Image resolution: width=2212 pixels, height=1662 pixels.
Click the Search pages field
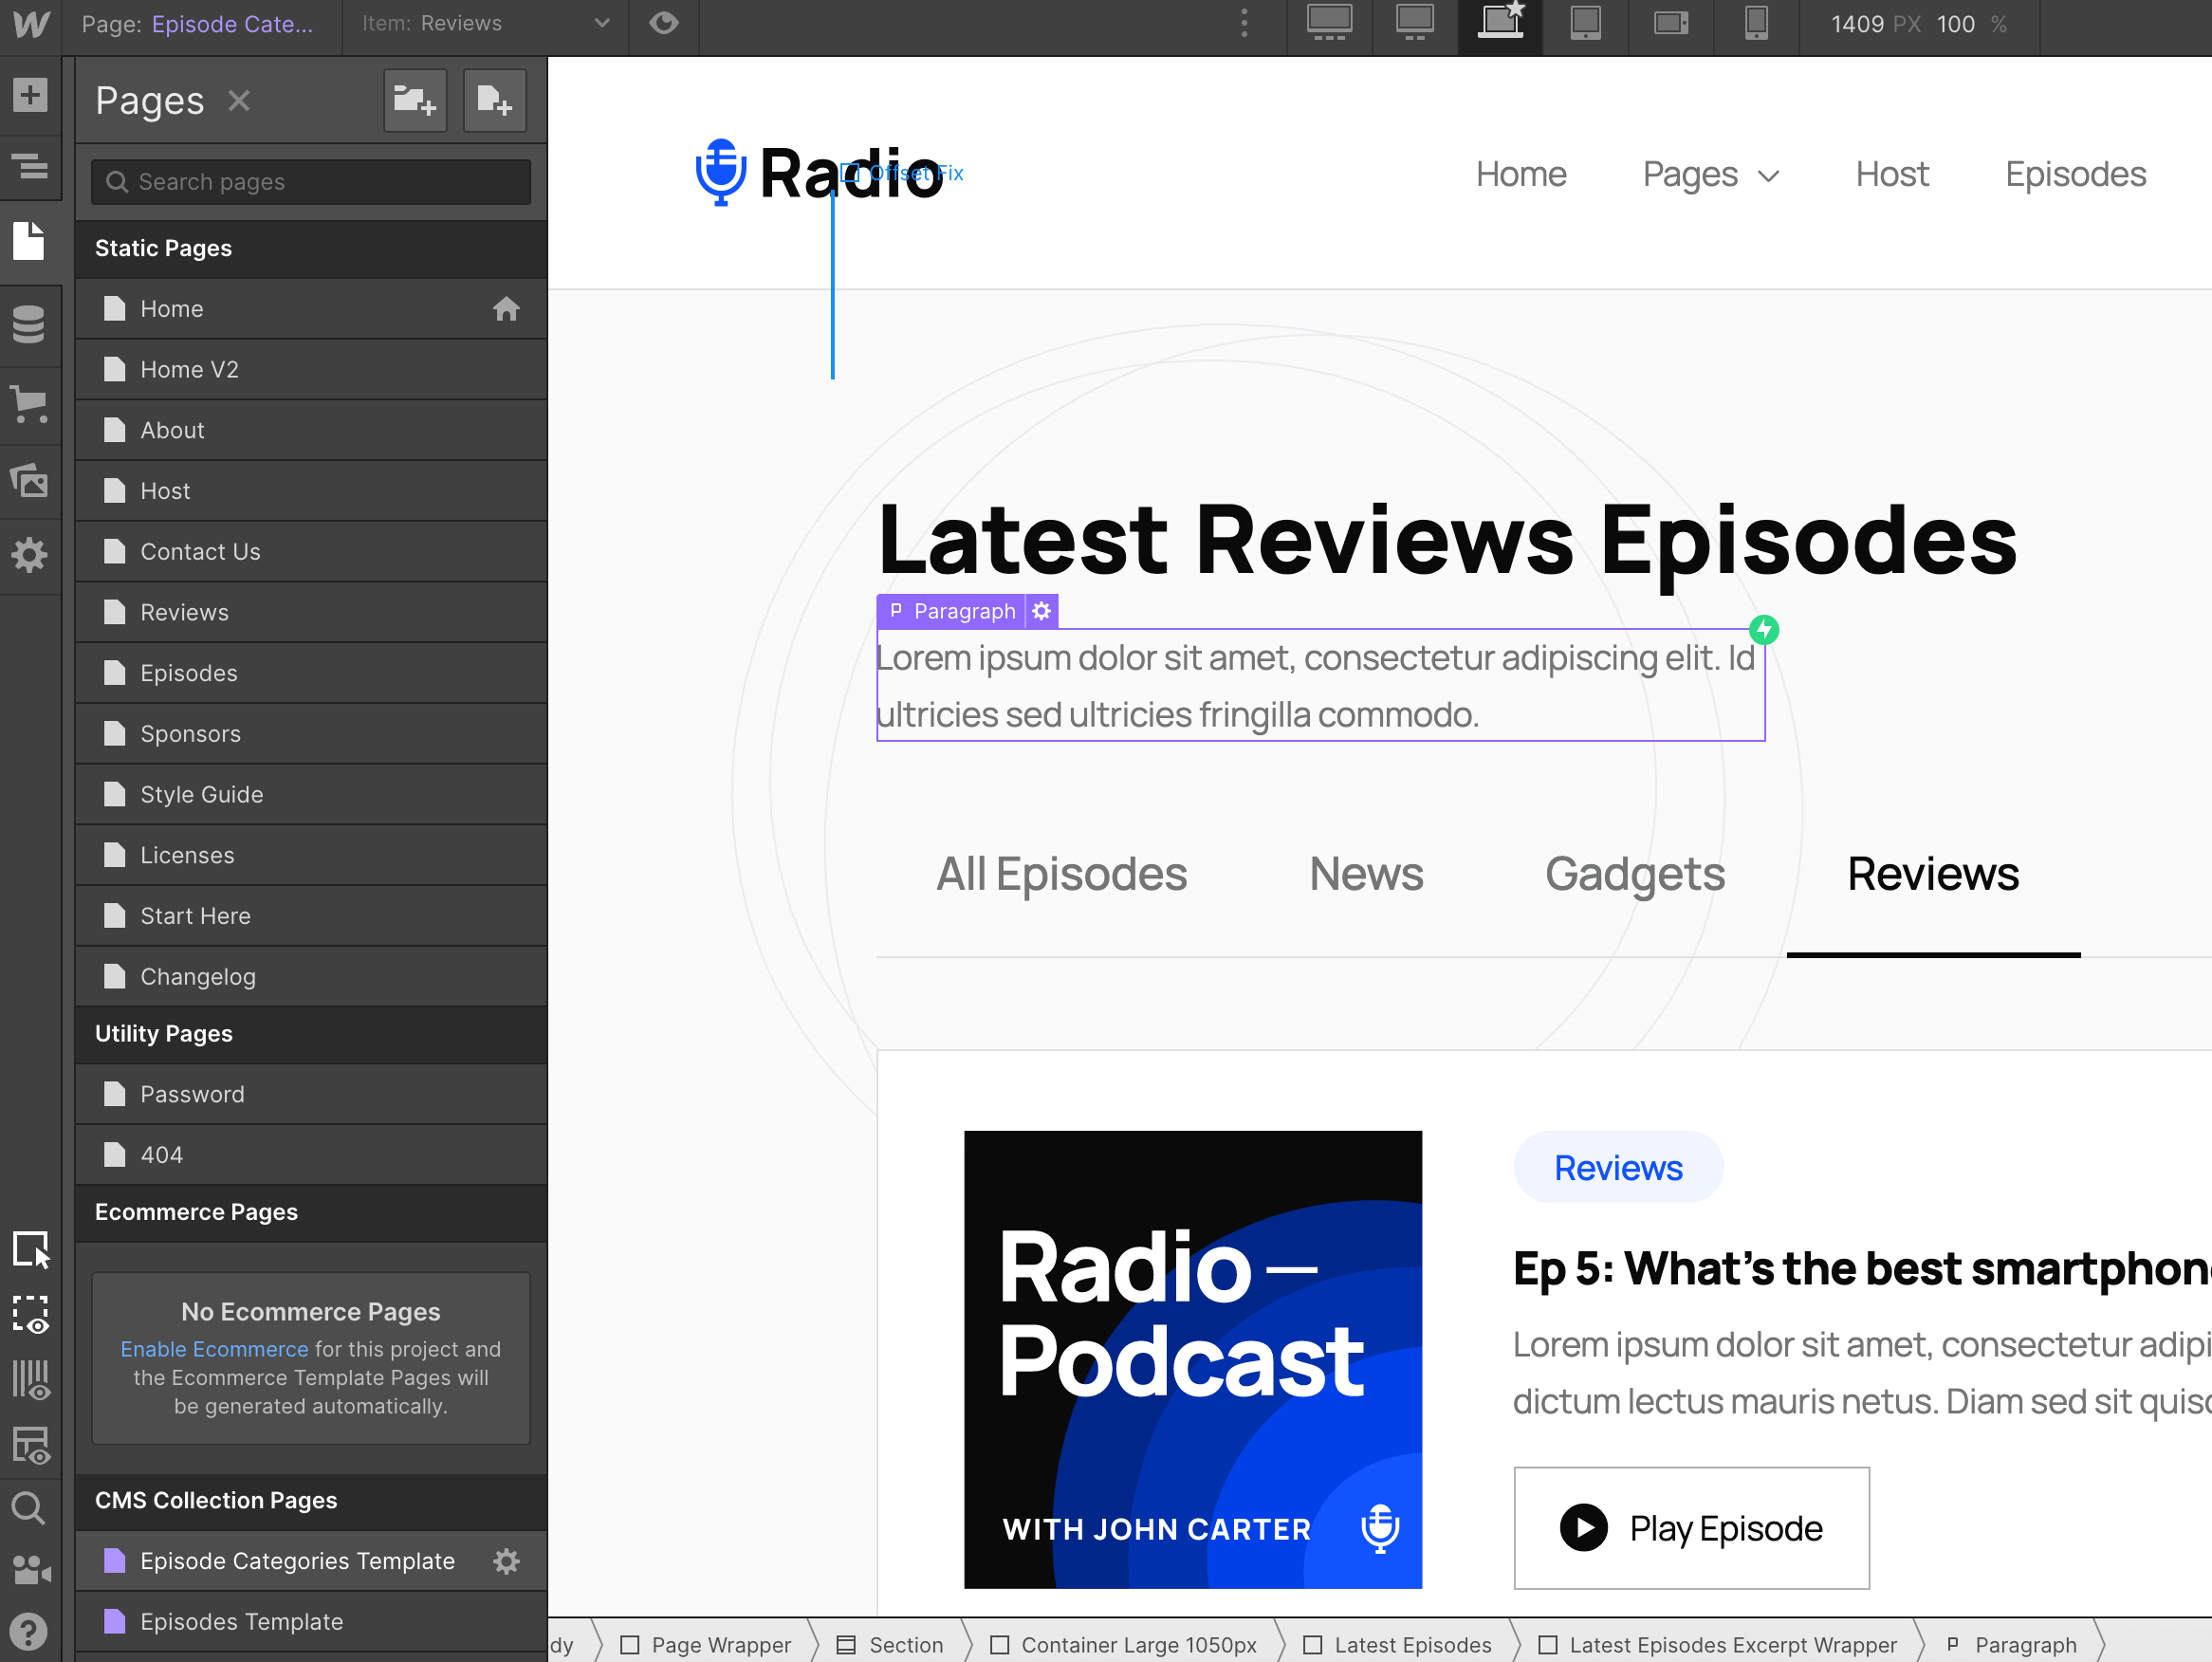311,182
